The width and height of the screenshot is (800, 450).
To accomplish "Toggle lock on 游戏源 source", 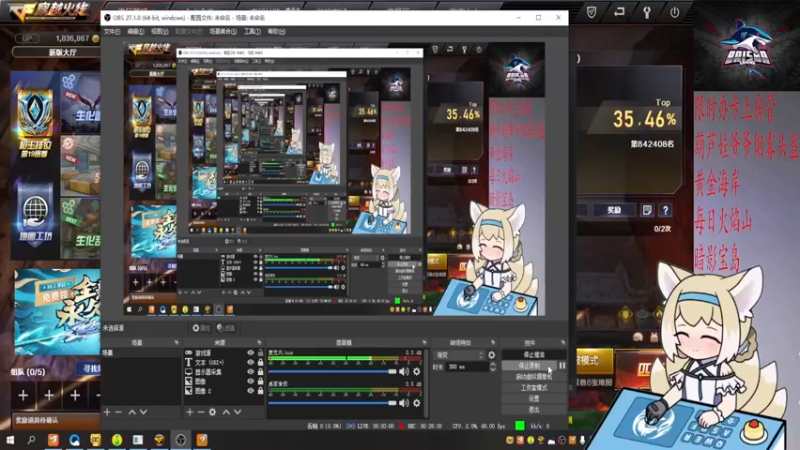I will coord(260,353).
